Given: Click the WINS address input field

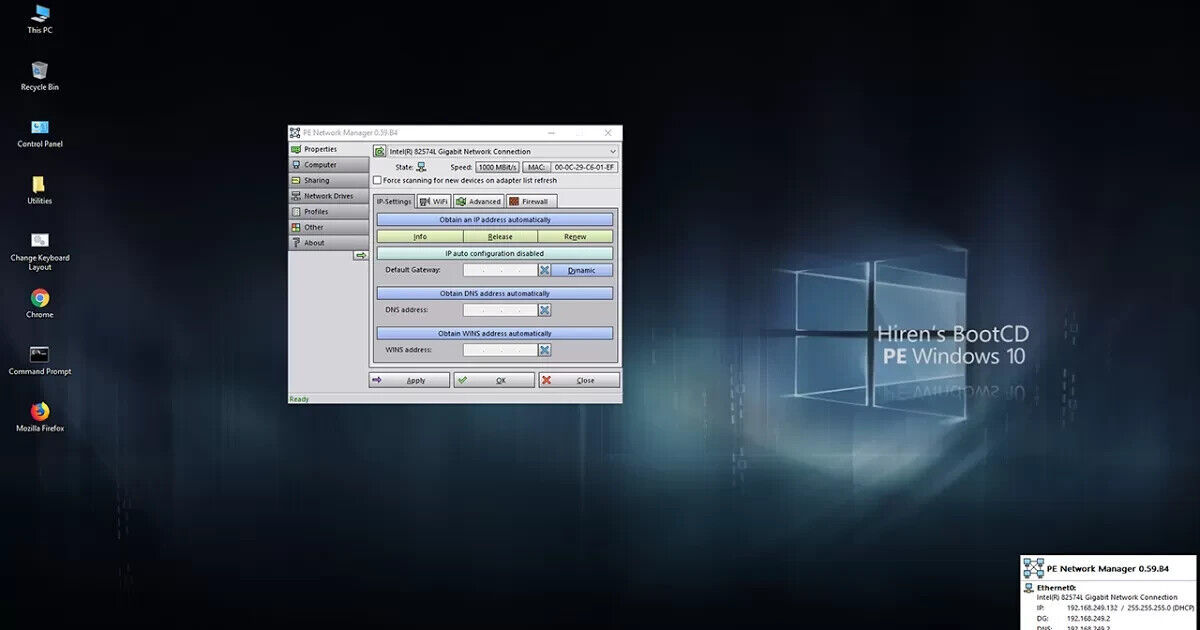Looking at the screenshot, I should click(x=500, y=350).
